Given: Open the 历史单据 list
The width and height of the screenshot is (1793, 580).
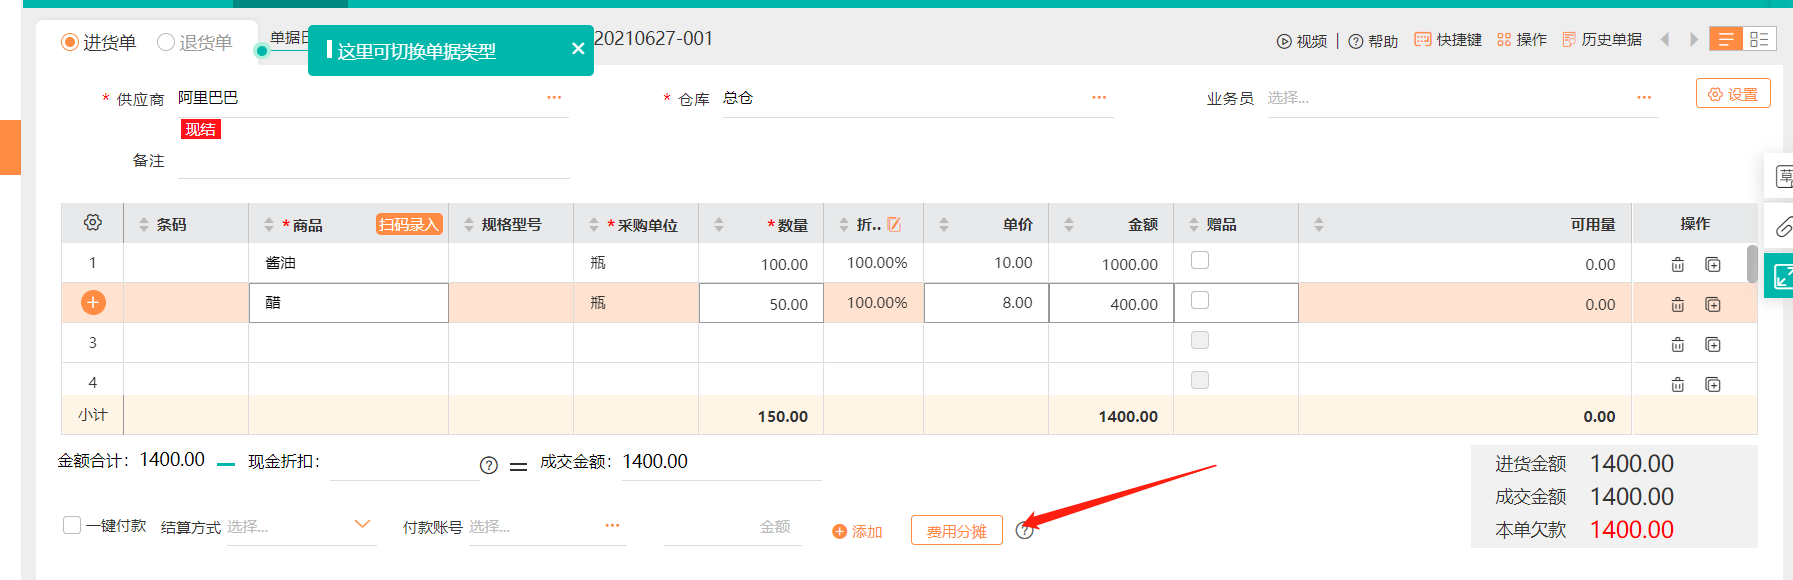Looking at the screenshot, I should coord(1602,40).
